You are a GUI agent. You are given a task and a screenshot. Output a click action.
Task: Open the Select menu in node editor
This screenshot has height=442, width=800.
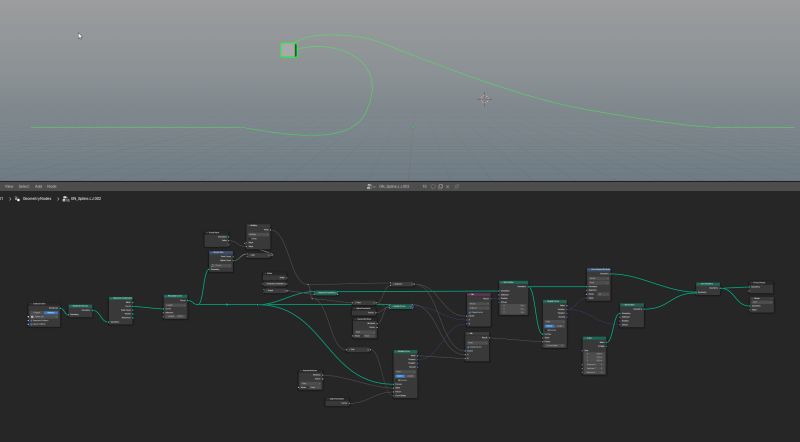coord(24,187)
